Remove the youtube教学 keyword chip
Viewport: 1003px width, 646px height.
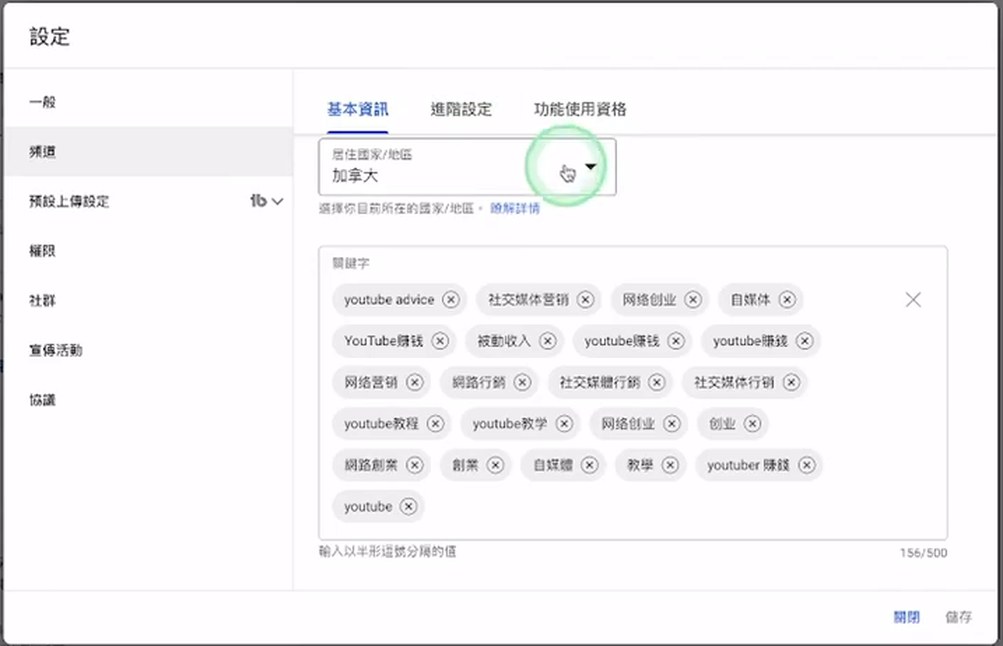[564, 423]
